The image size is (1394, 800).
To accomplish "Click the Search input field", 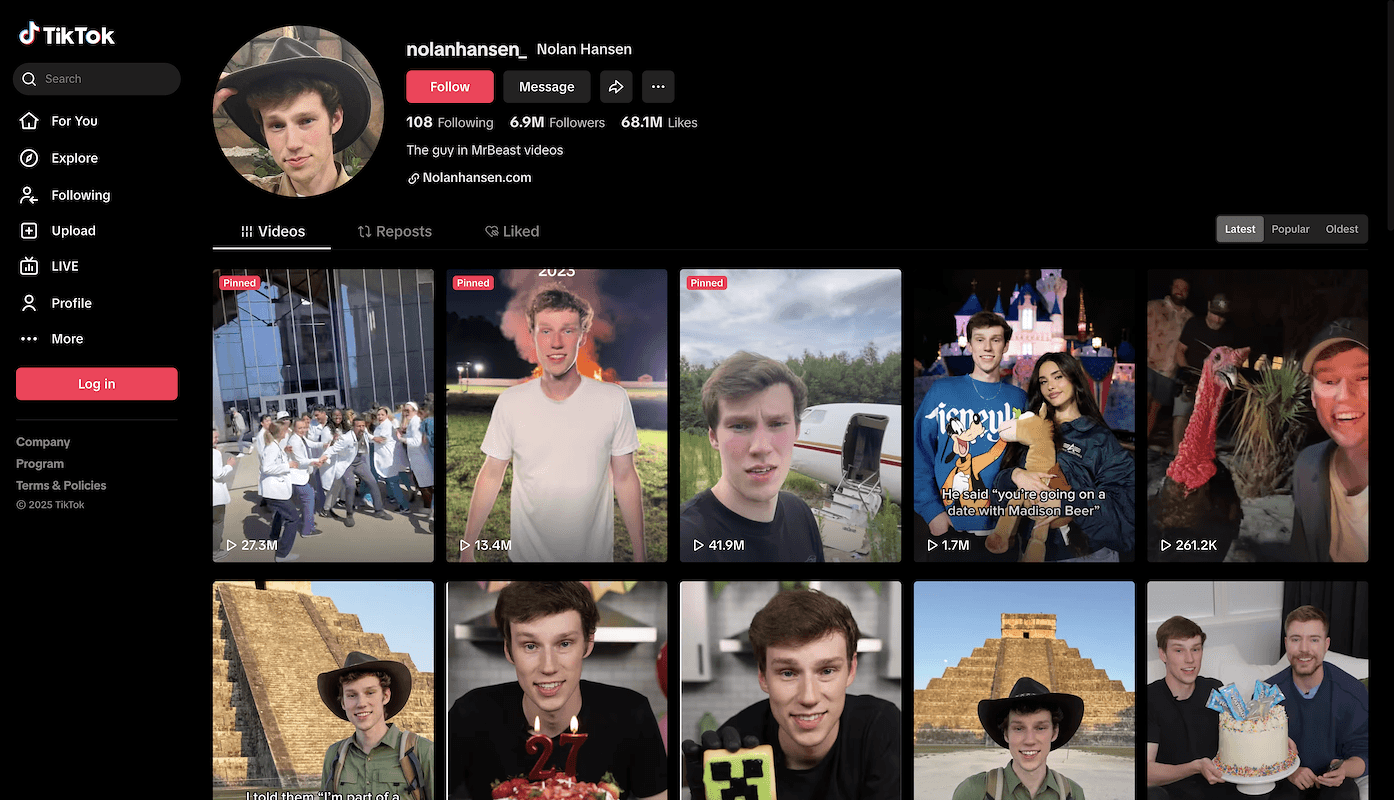I will click(105, 79).
